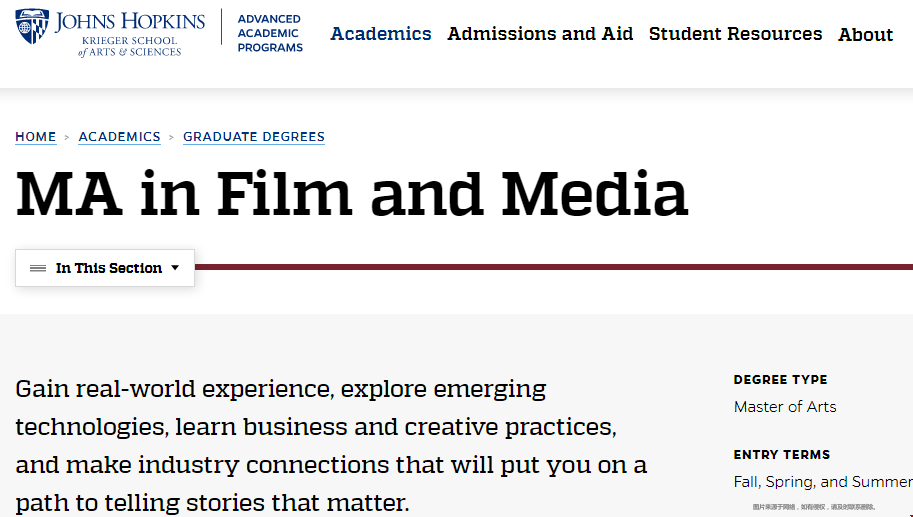
Task: Click the hamburger lines icon in In This Section
Action: pos(38,268)
